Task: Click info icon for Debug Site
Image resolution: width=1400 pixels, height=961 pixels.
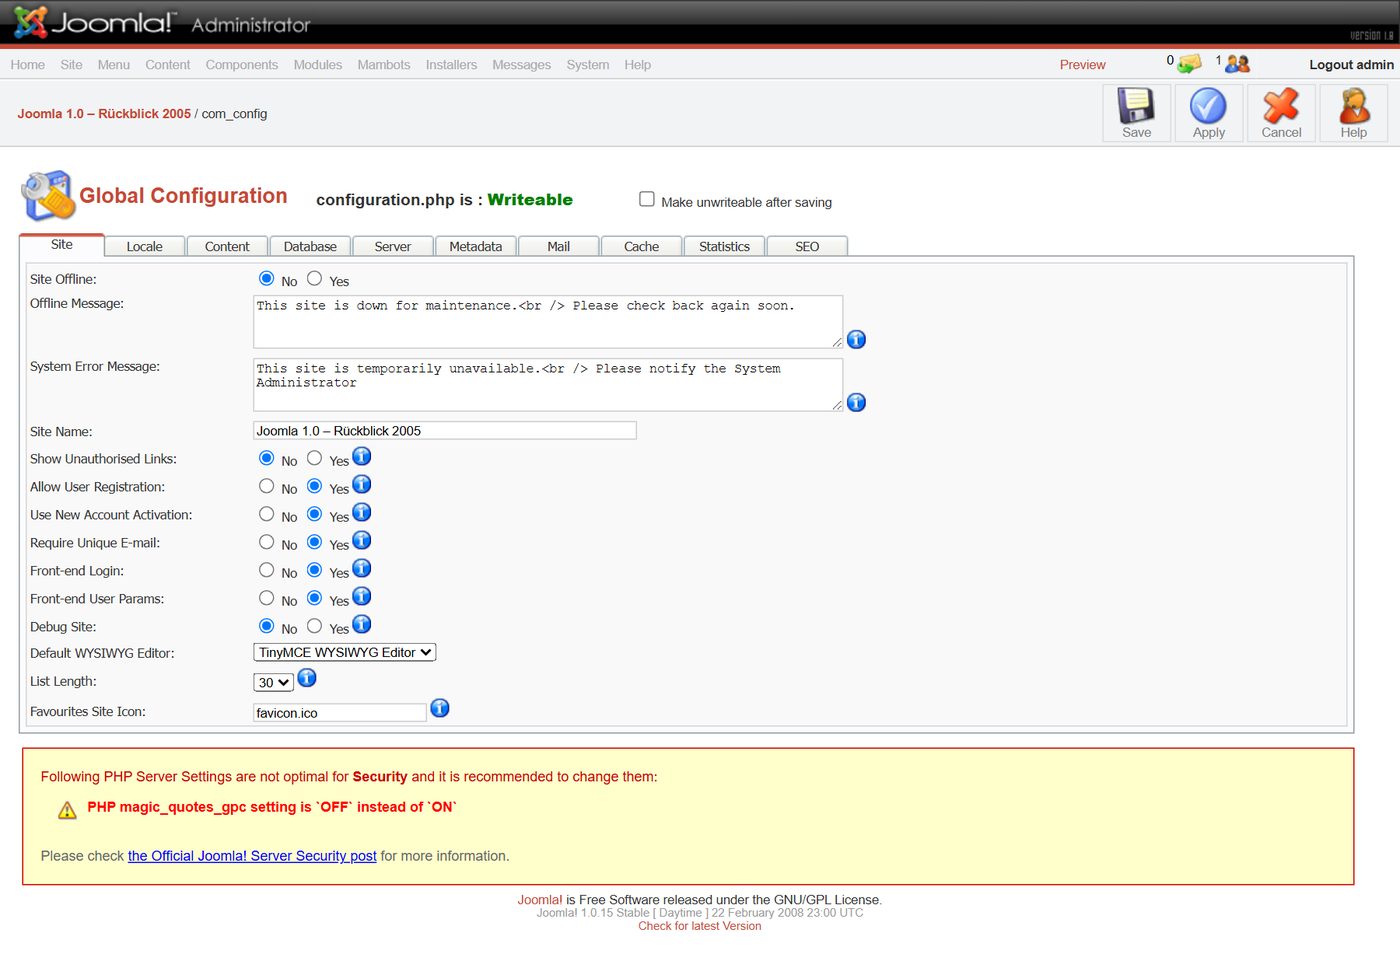Action: tap(362, 624)
